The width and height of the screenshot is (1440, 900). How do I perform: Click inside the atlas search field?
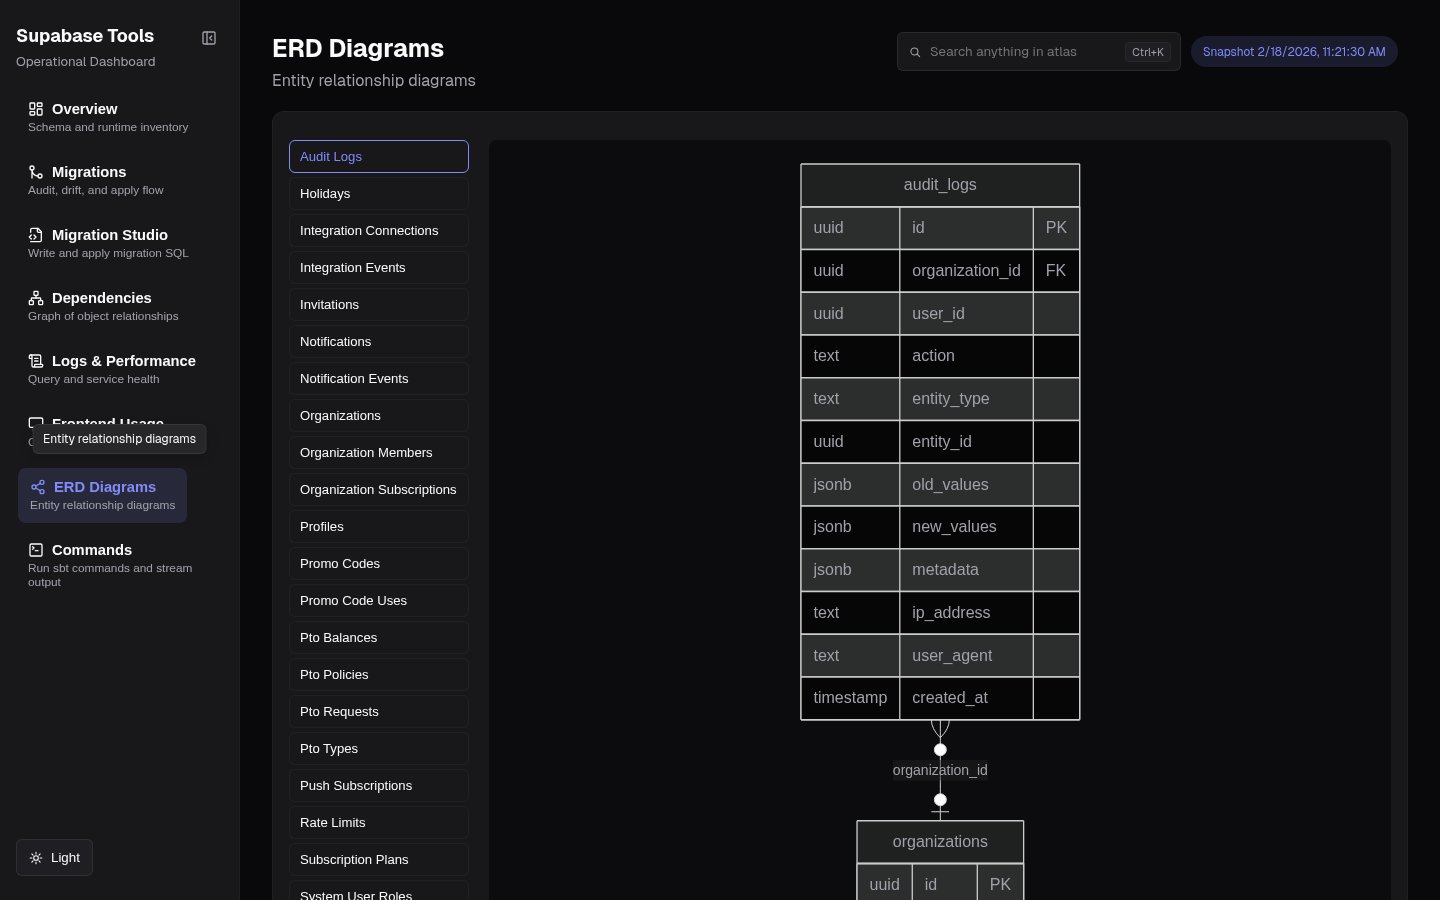point(1020,52)
